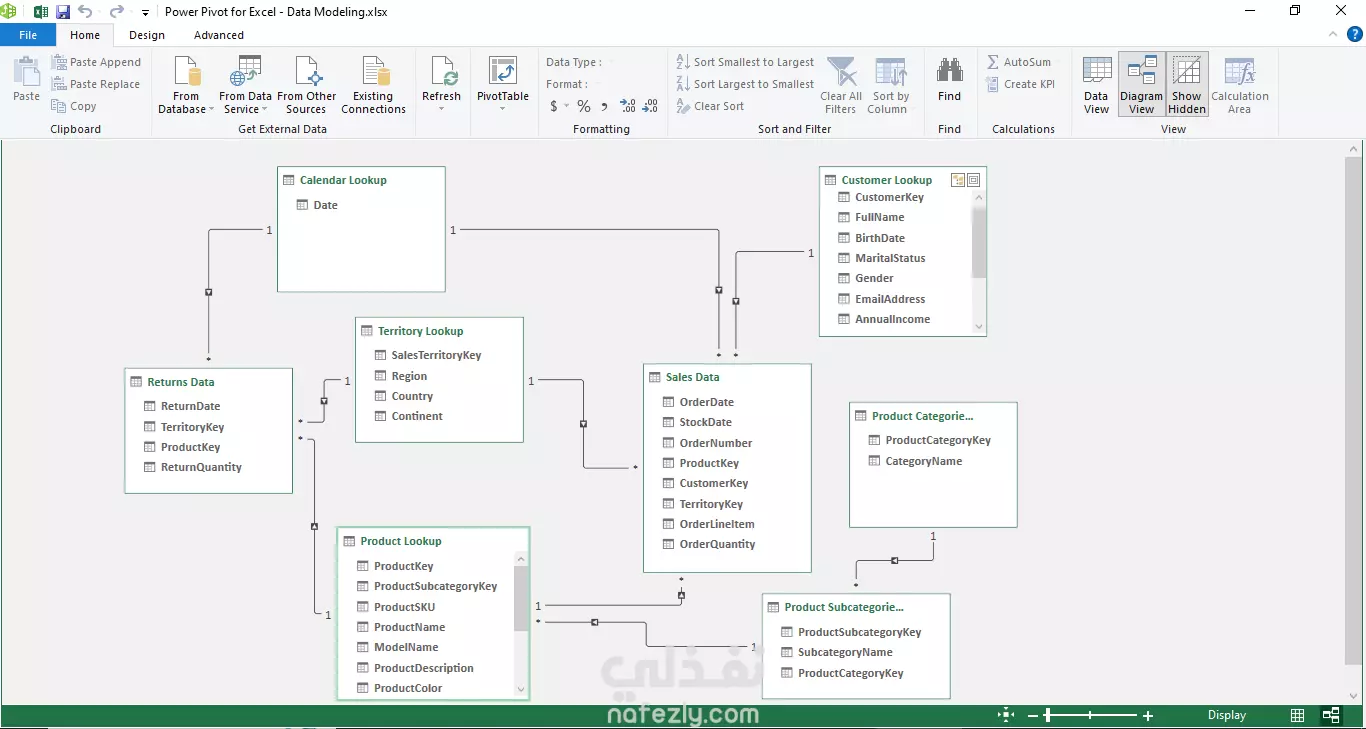Viewport: 1366px width, 729px height.
Task: Click Clear All Filters icon
Action: (841, 72)
